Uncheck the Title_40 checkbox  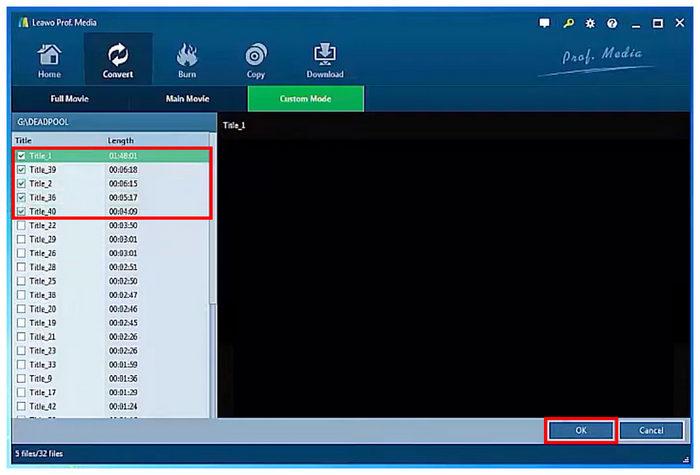click(x=21, y=211)
